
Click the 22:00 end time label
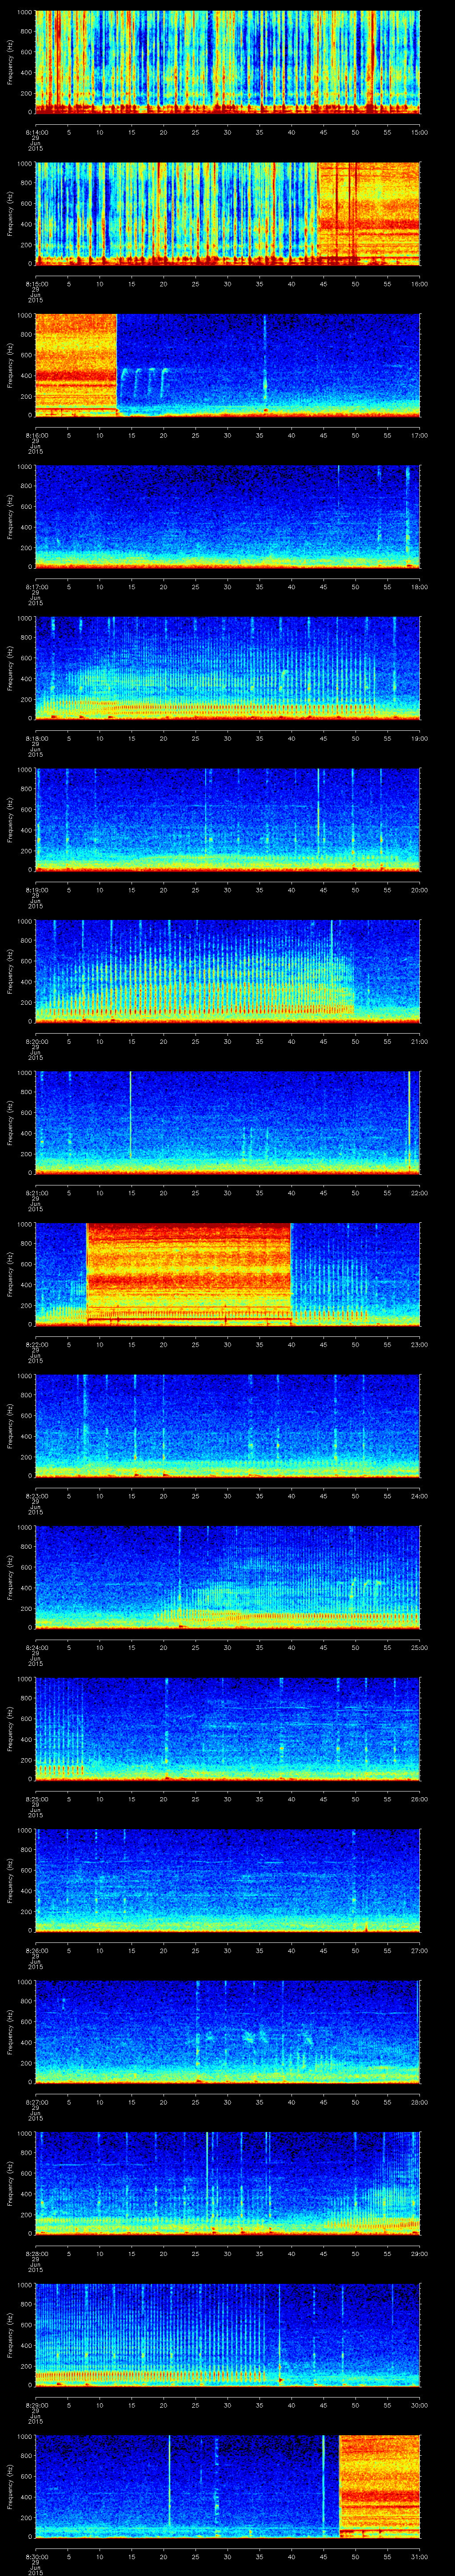click(x=419, y=1193)
